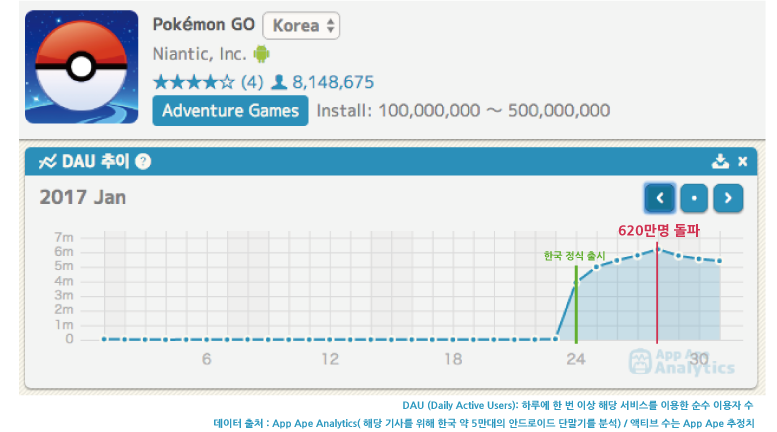Open the Korea country dropdown

(301, 25)
